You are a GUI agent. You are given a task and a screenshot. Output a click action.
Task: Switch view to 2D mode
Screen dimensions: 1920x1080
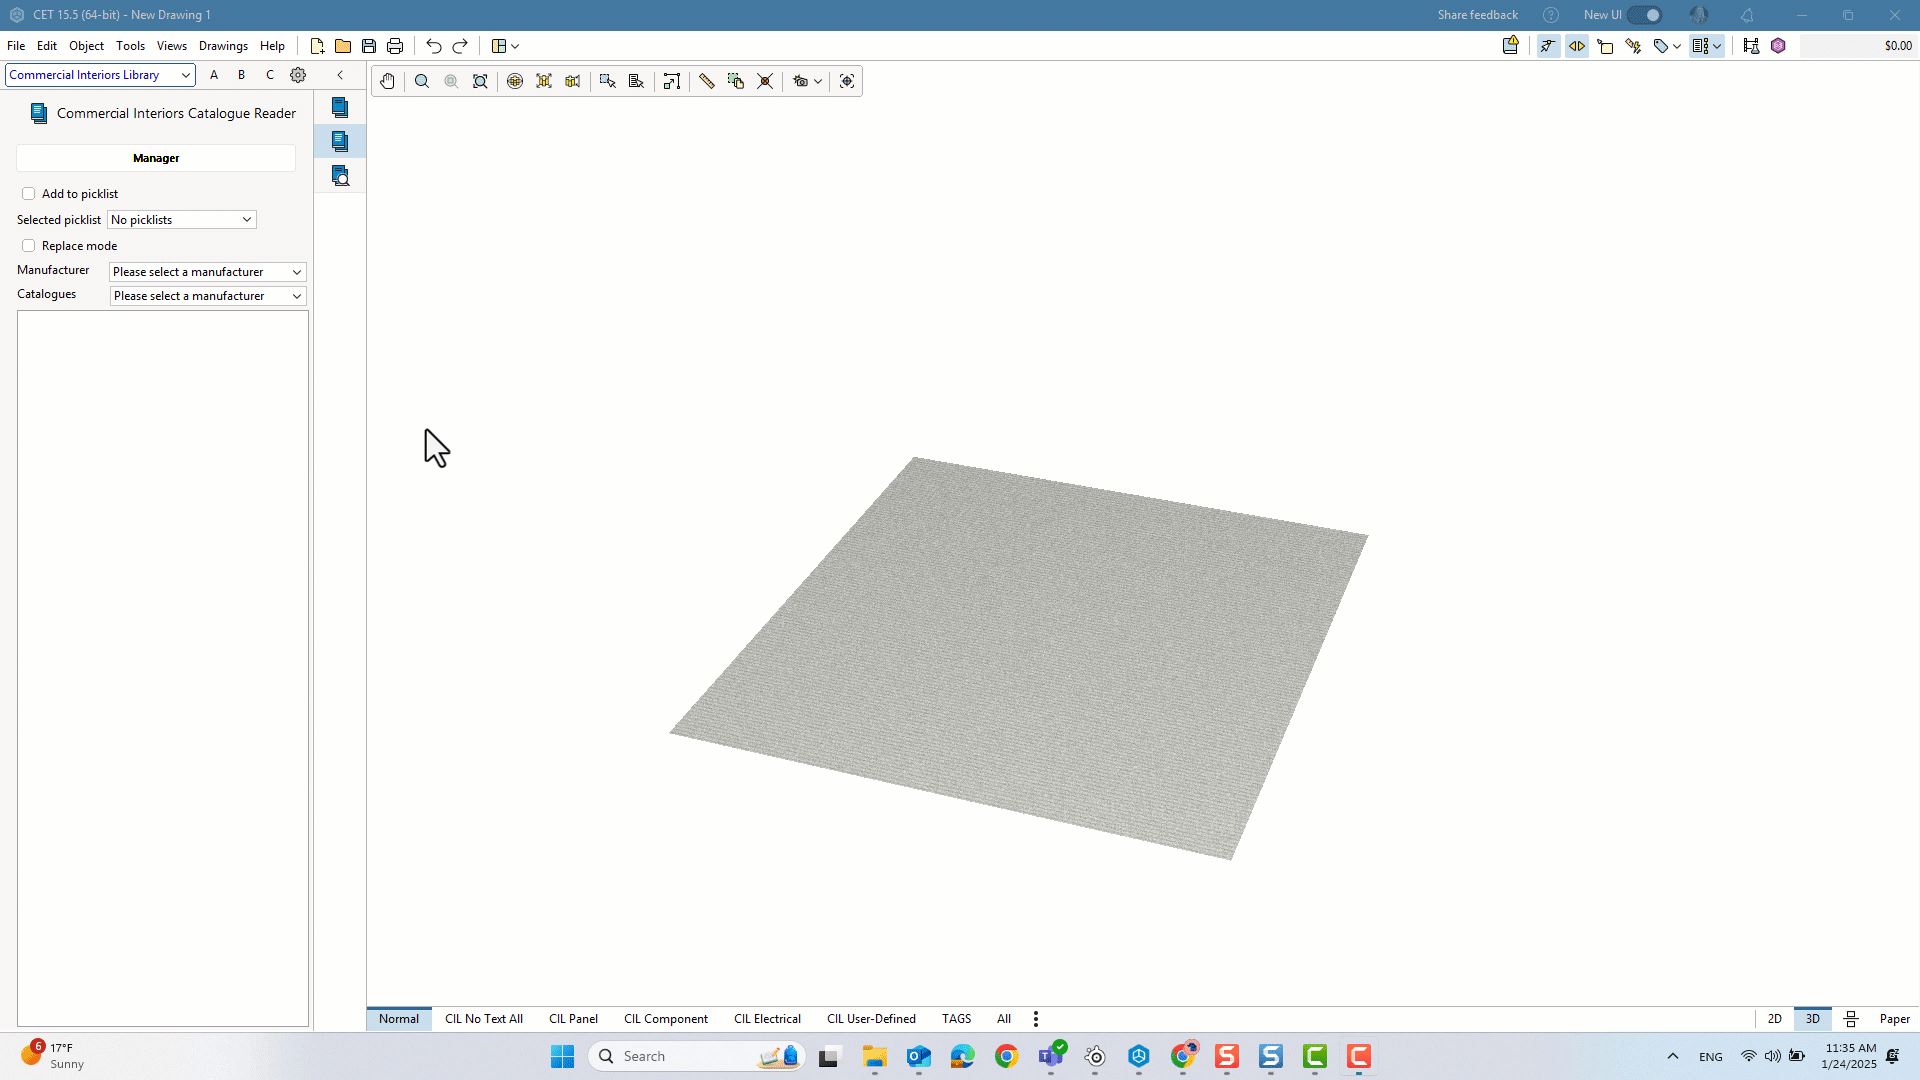(x=1775, y=1019)
